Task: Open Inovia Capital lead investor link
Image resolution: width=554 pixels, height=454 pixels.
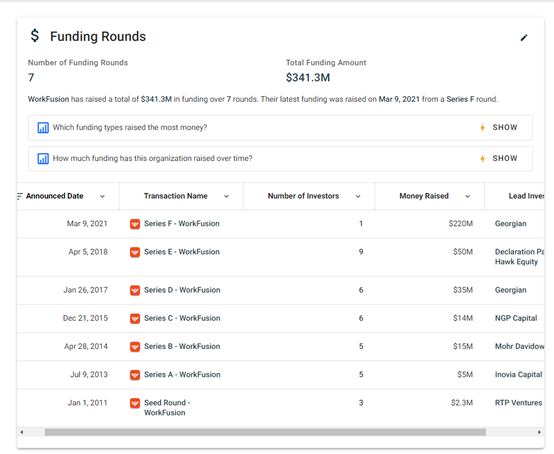Action: tap(518, 375)
